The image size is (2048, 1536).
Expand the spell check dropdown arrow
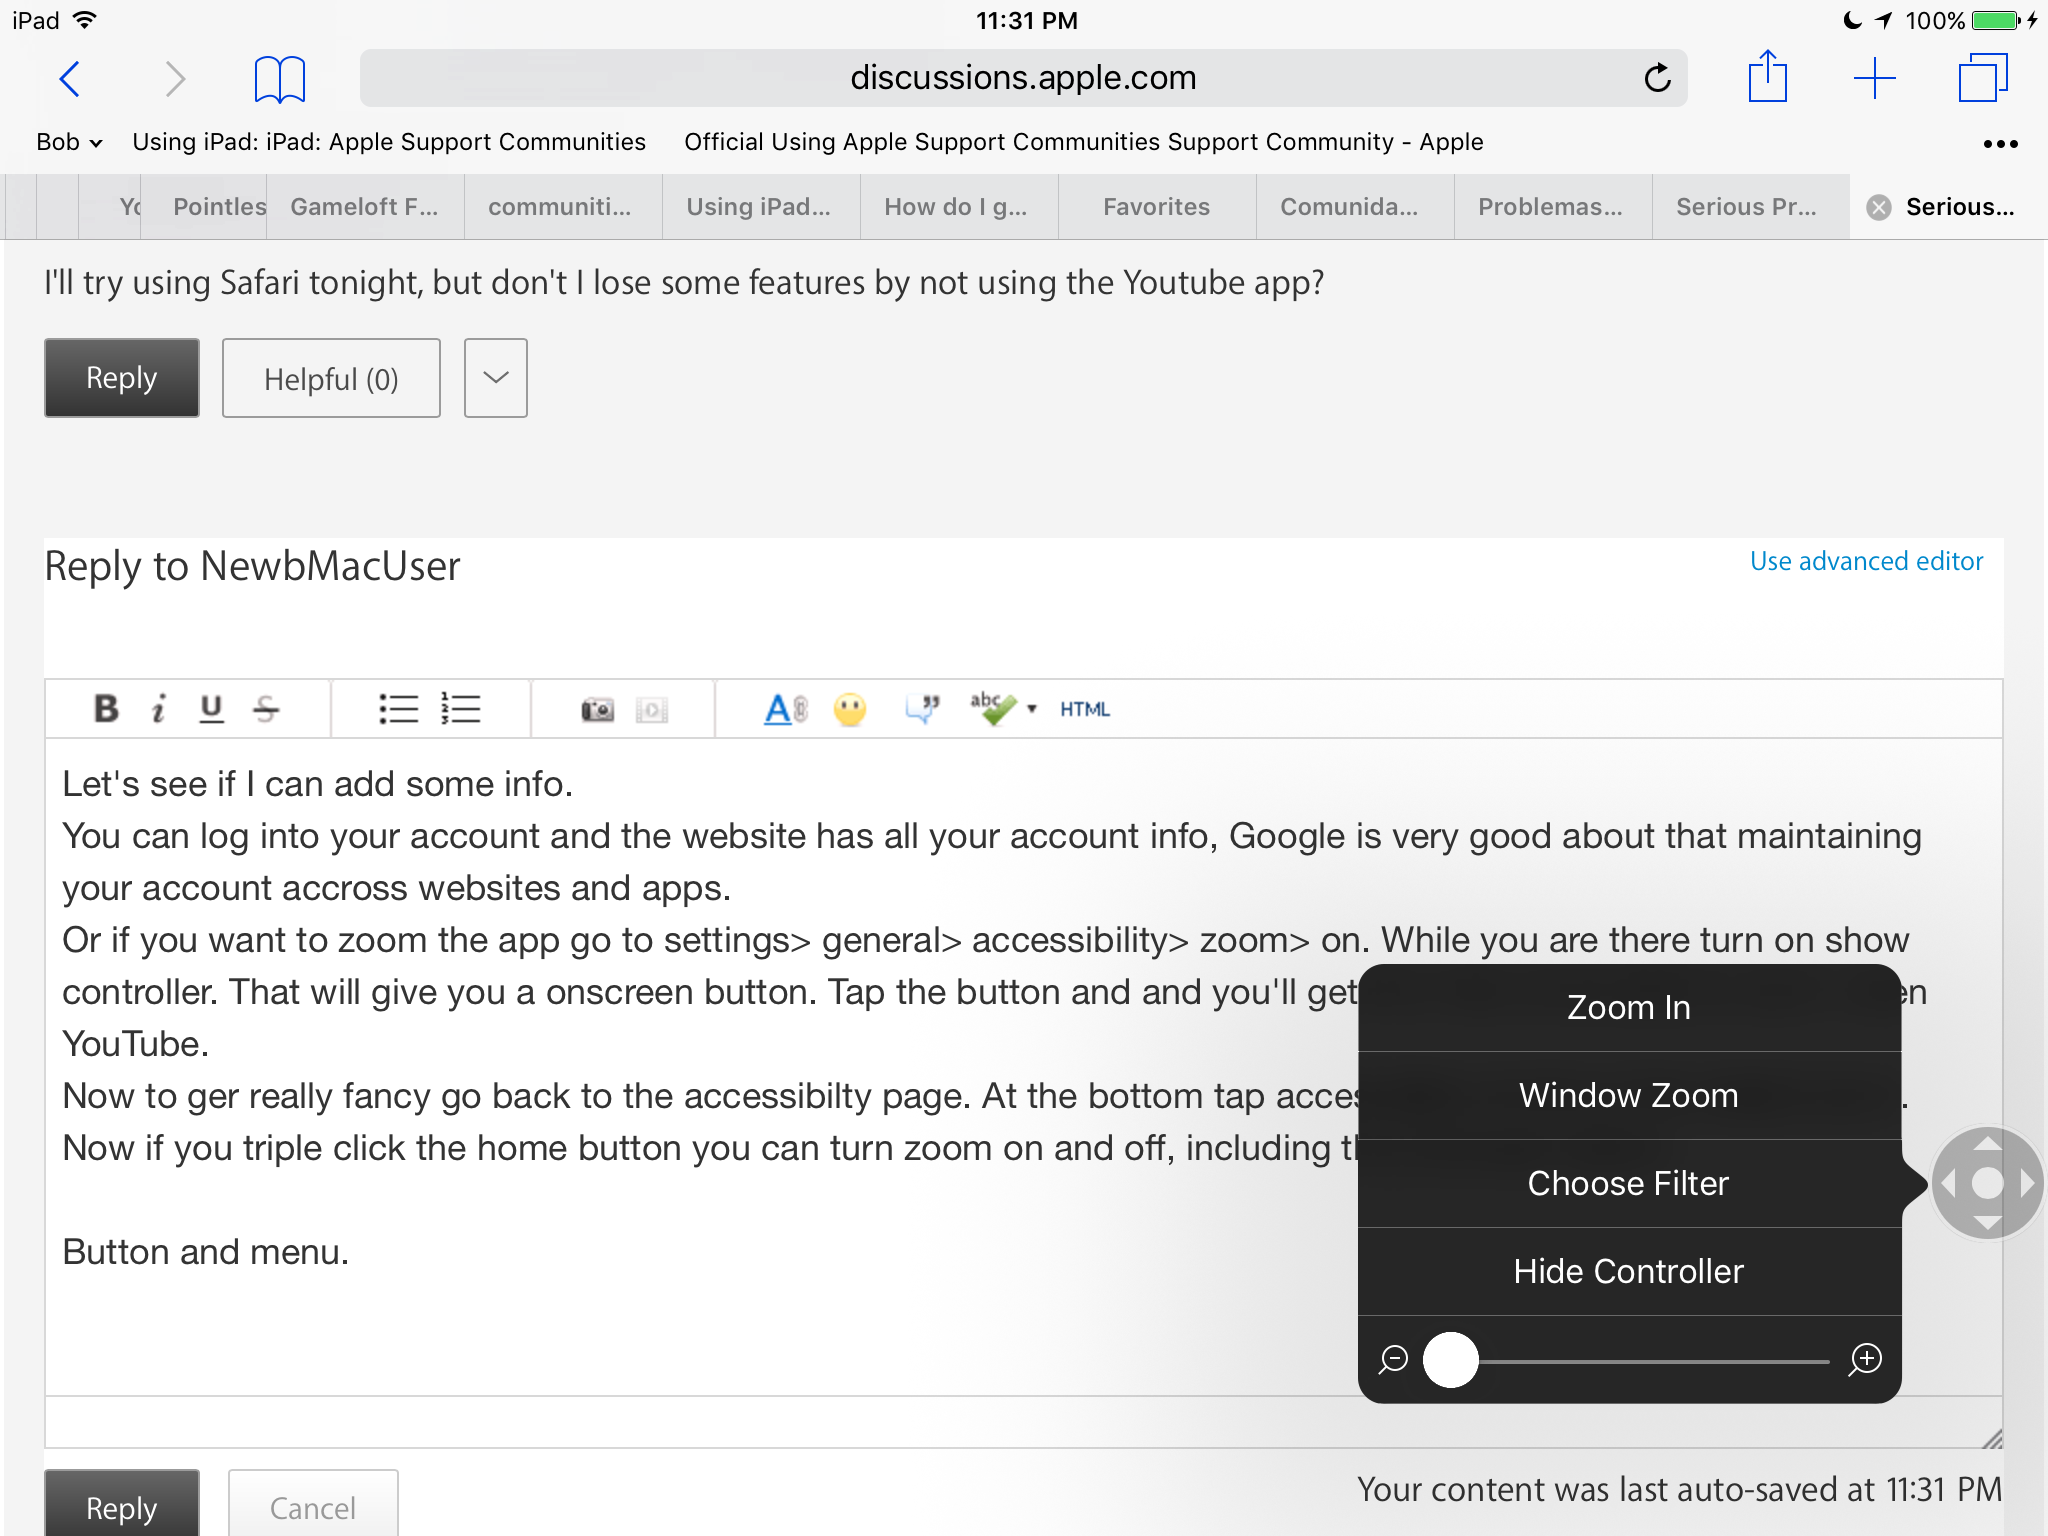1032,709
